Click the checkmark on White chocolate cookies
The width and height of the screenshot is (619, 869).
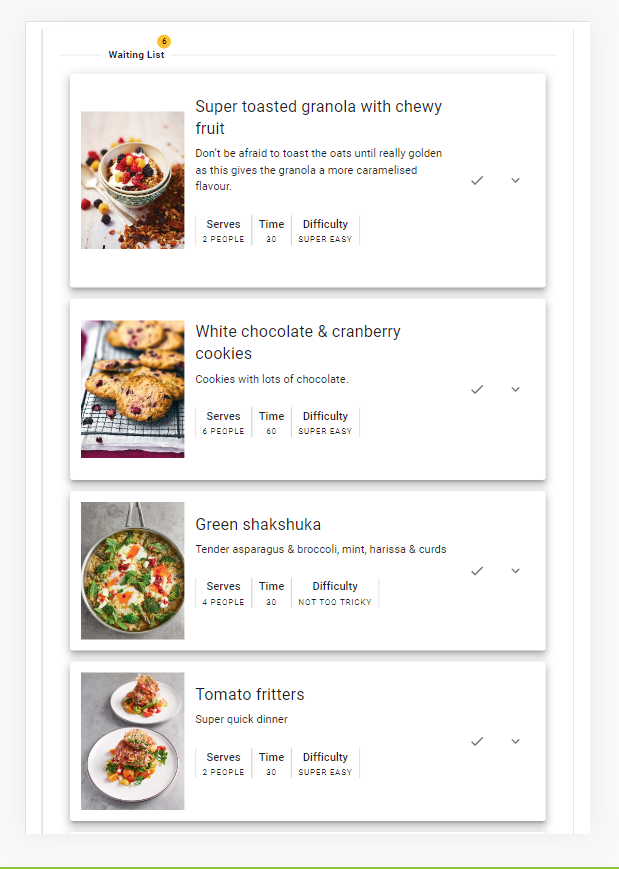point(477,389)
